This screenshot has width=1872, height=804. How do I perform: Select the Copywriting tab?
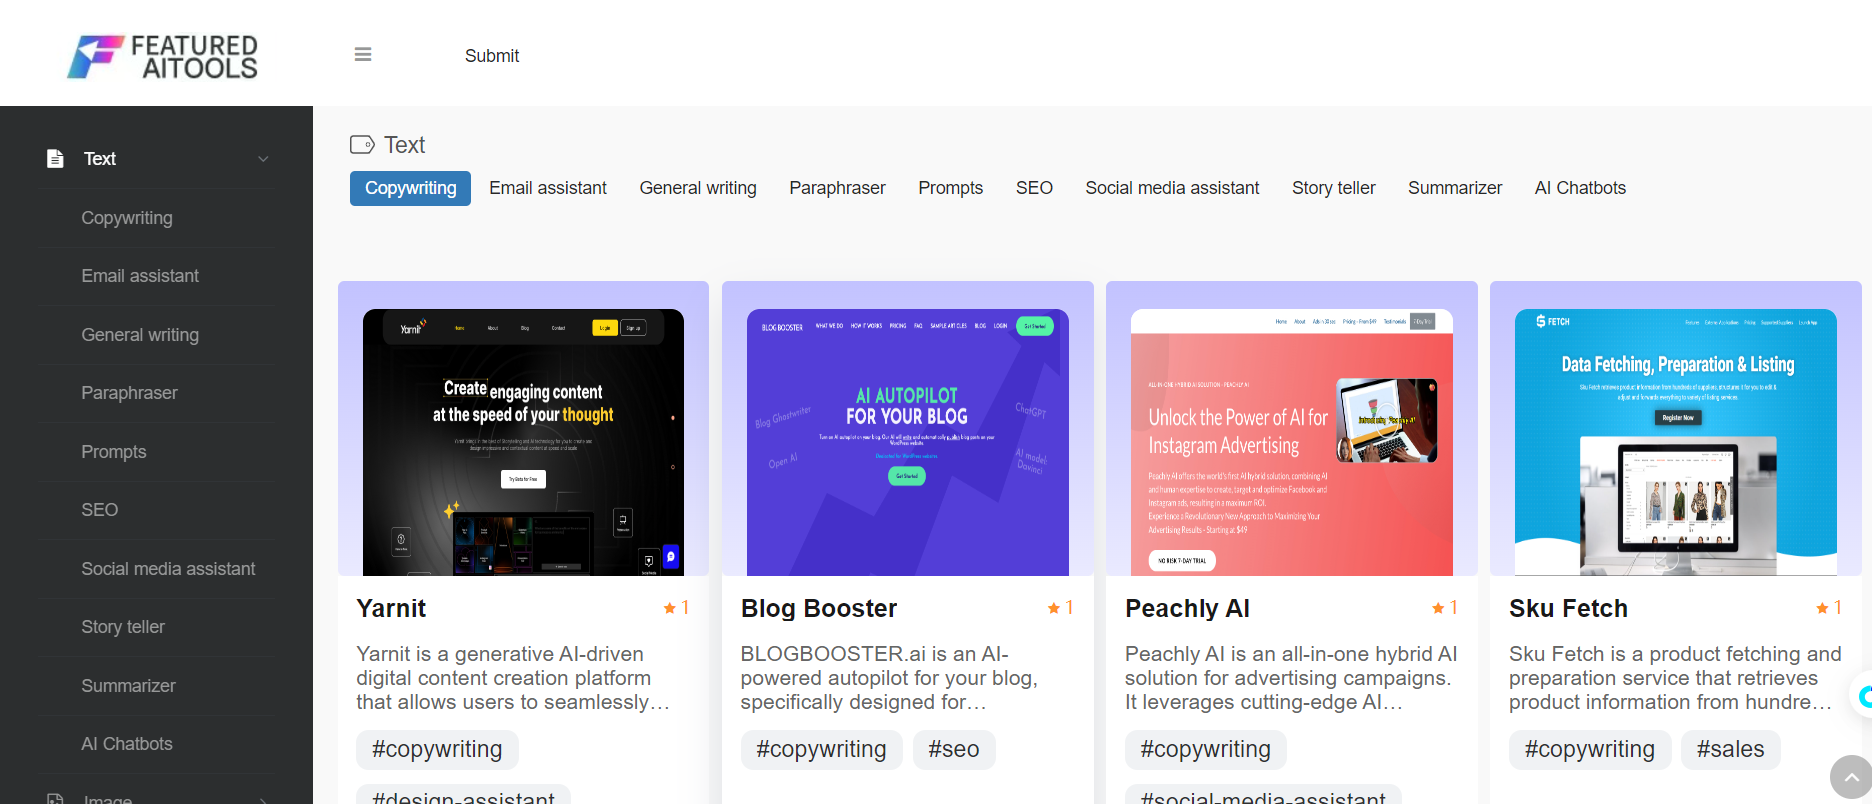[410, 188]
